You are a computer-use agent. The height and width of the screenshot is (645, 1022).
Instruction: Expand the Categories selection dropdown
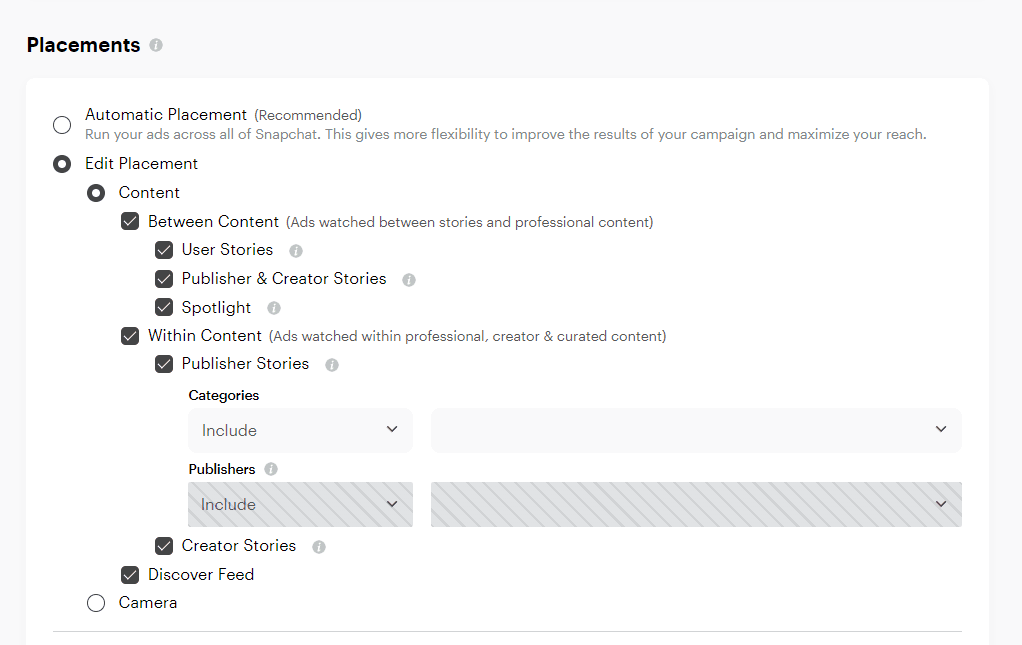click(696, 430)
